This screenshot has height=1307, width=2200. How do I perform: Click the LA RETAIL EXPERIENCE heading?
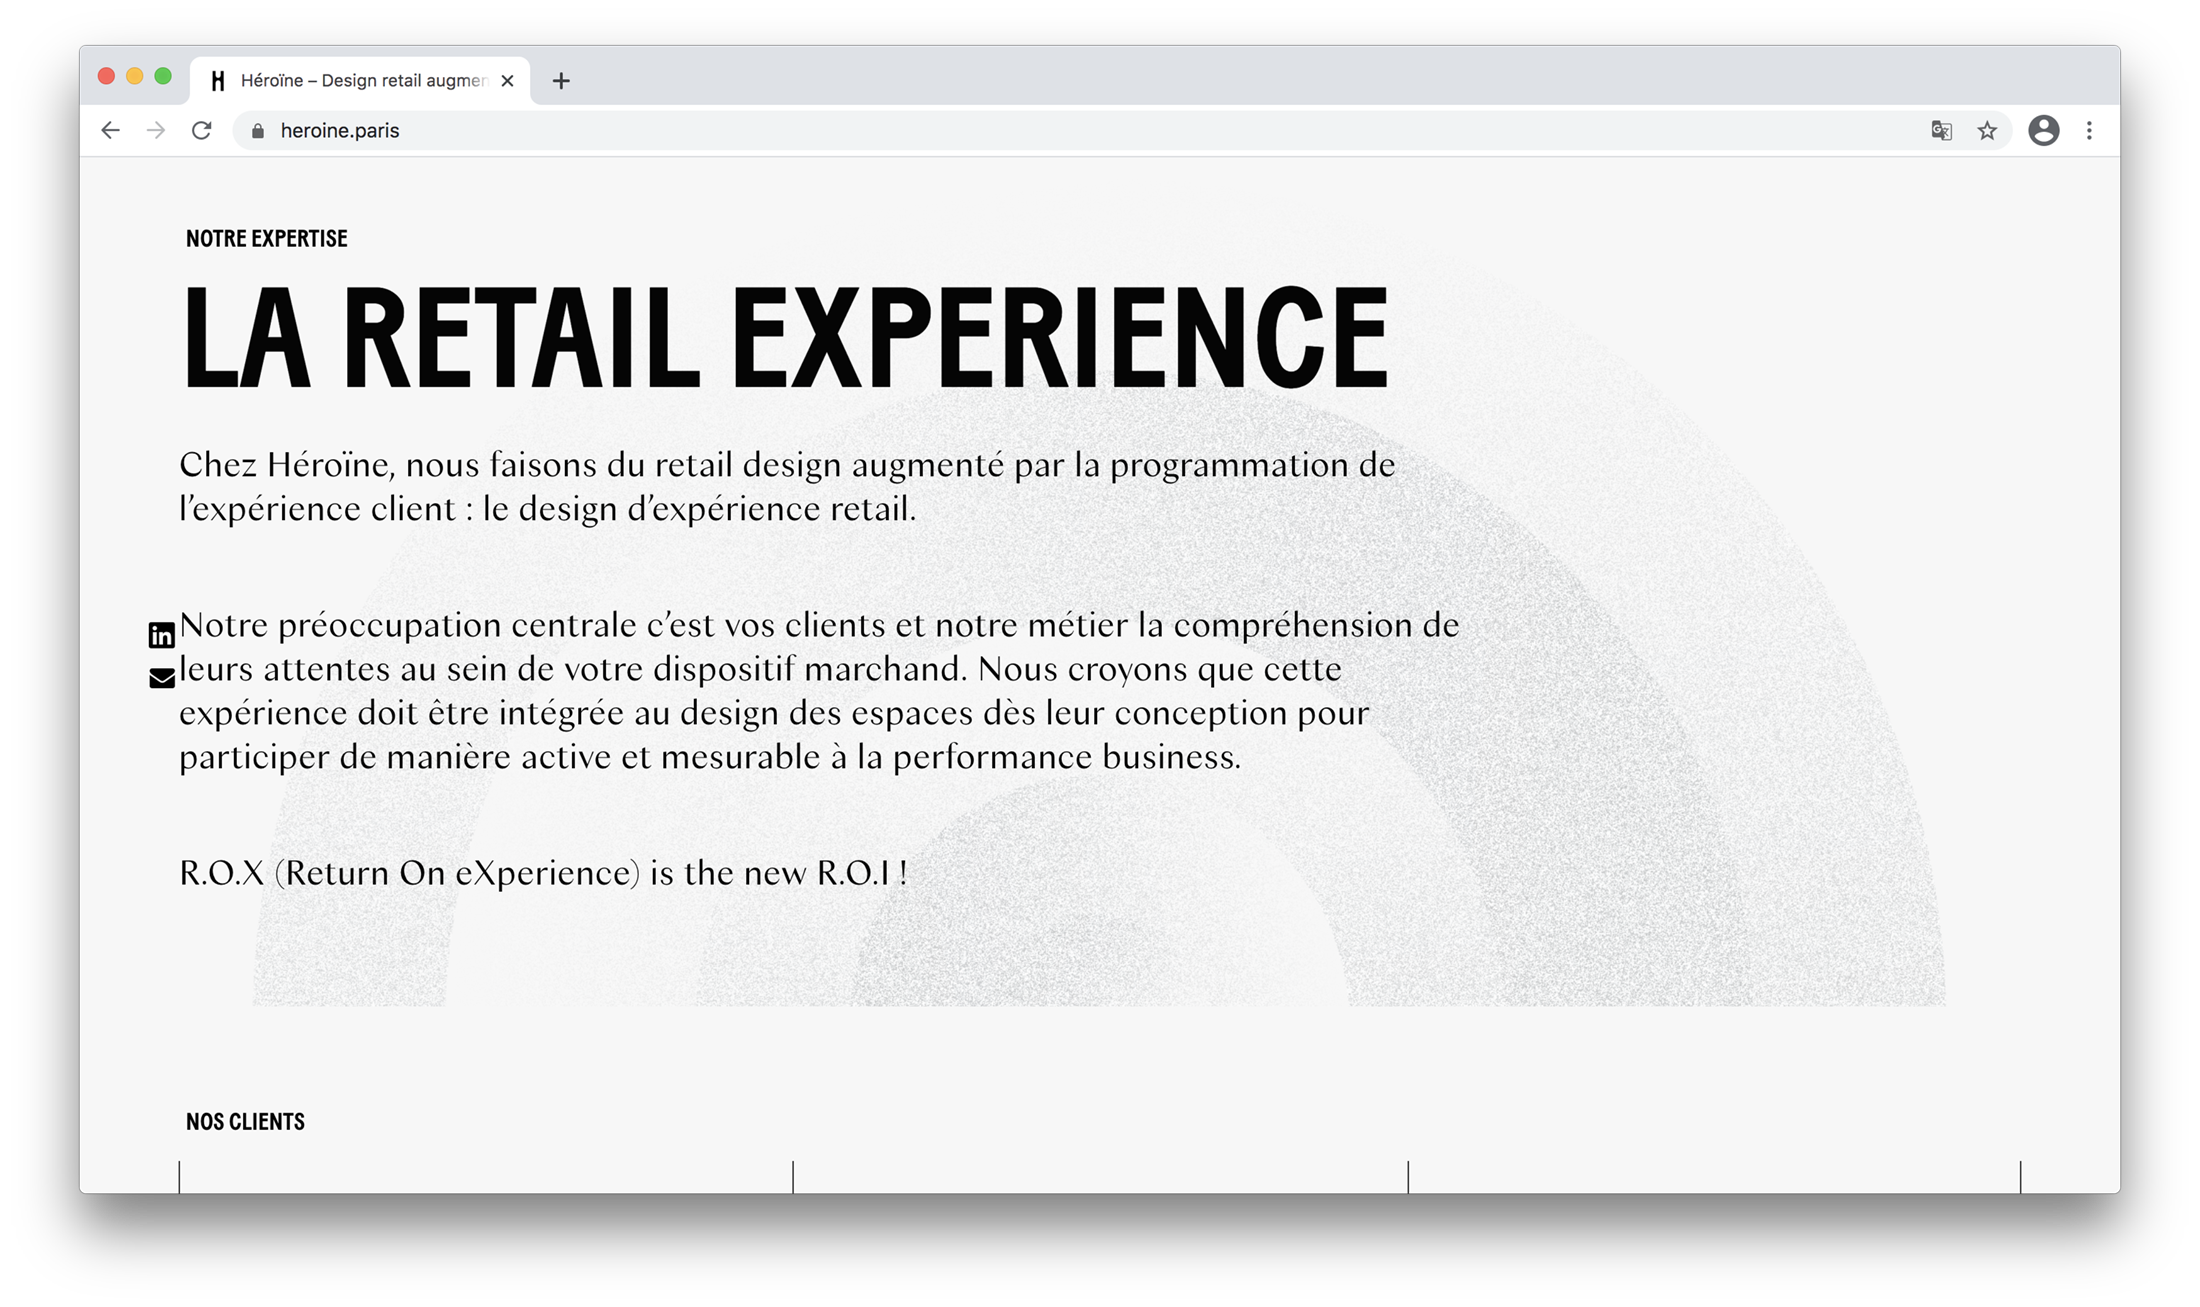(786, 338)
